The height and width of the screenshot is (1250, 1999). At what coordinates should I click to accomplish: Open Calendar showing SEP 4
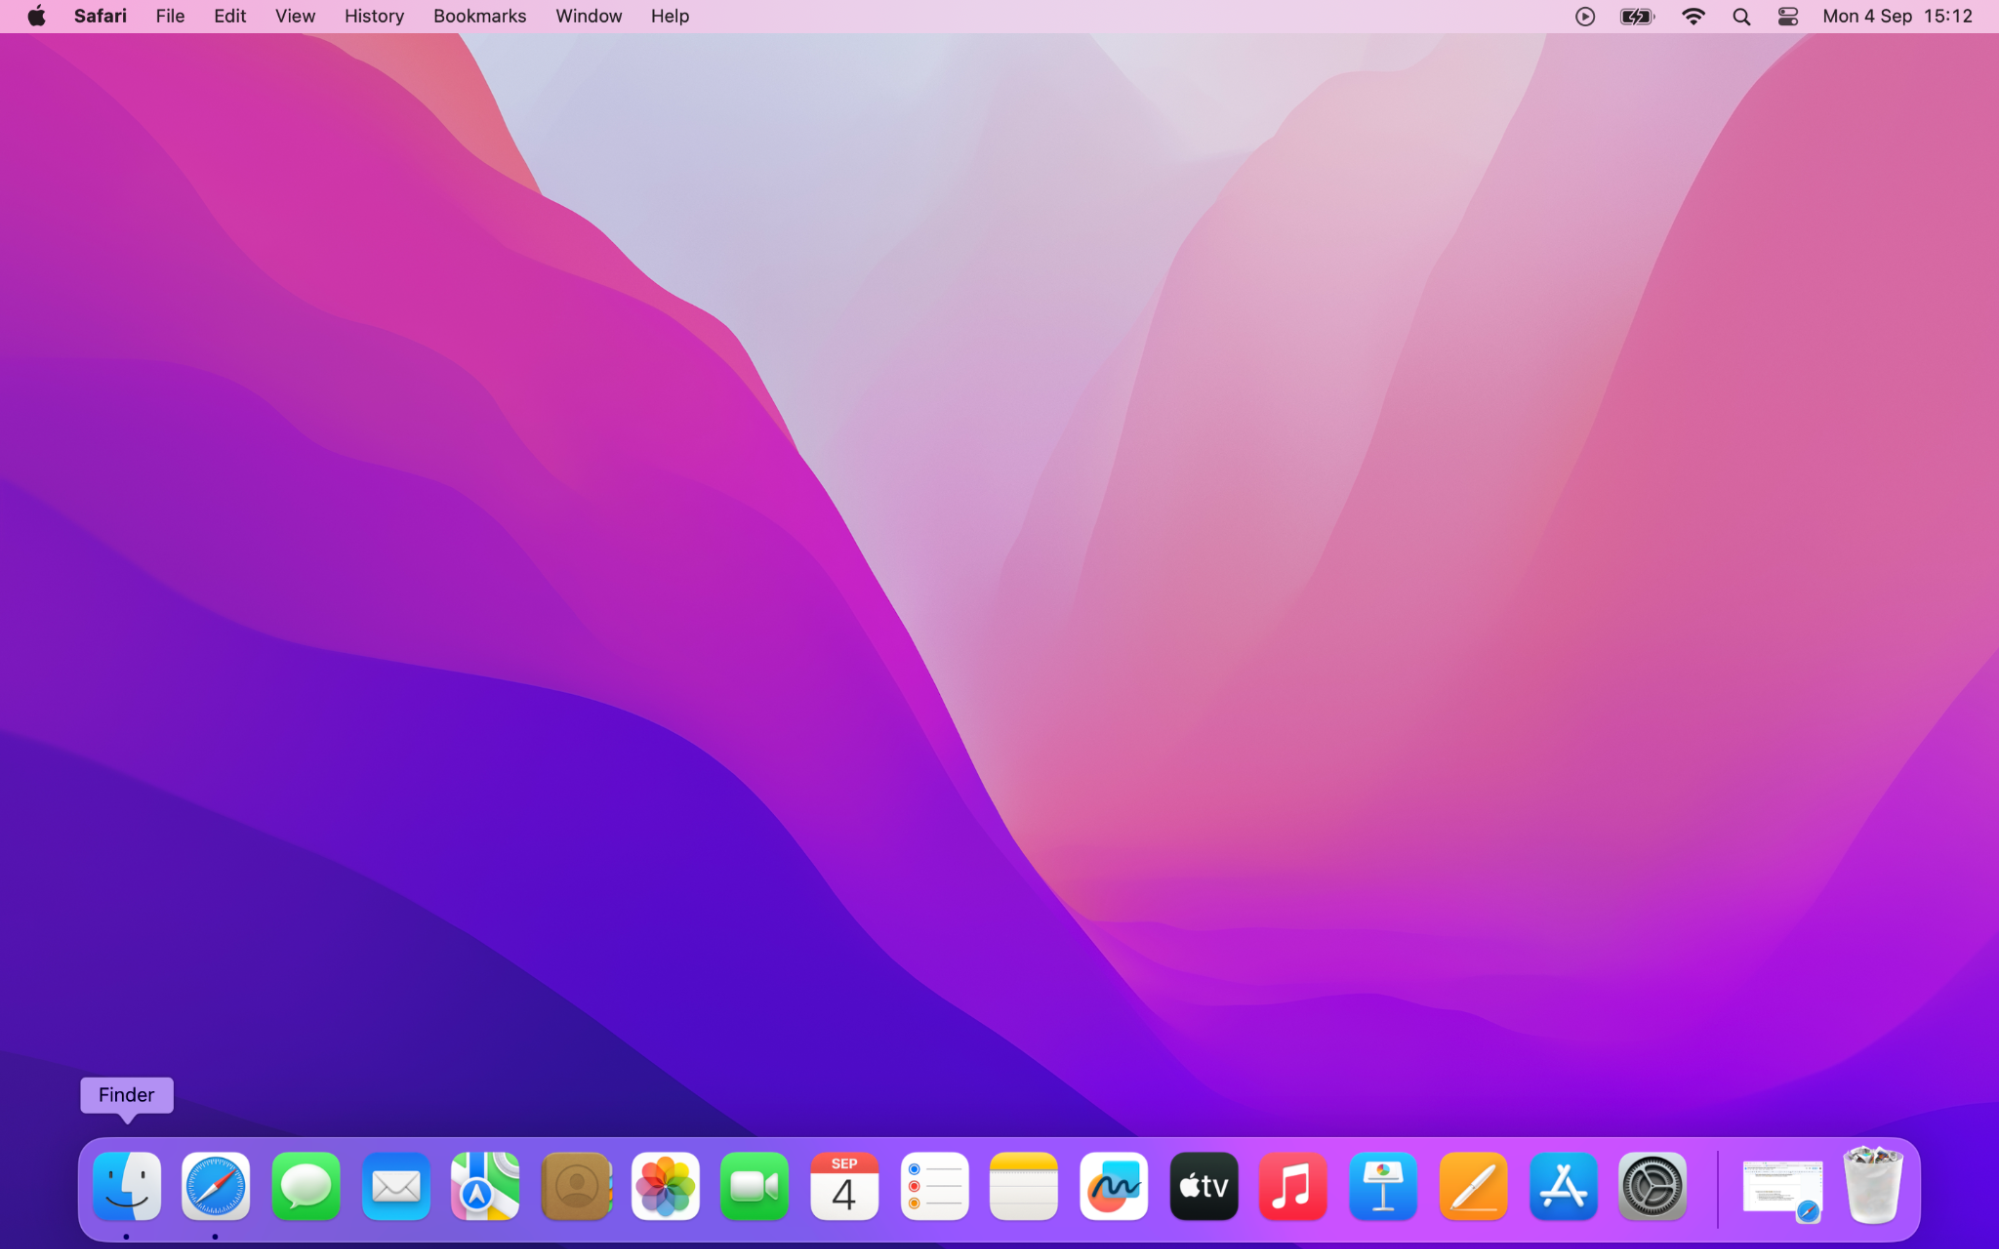point(844,1186)
